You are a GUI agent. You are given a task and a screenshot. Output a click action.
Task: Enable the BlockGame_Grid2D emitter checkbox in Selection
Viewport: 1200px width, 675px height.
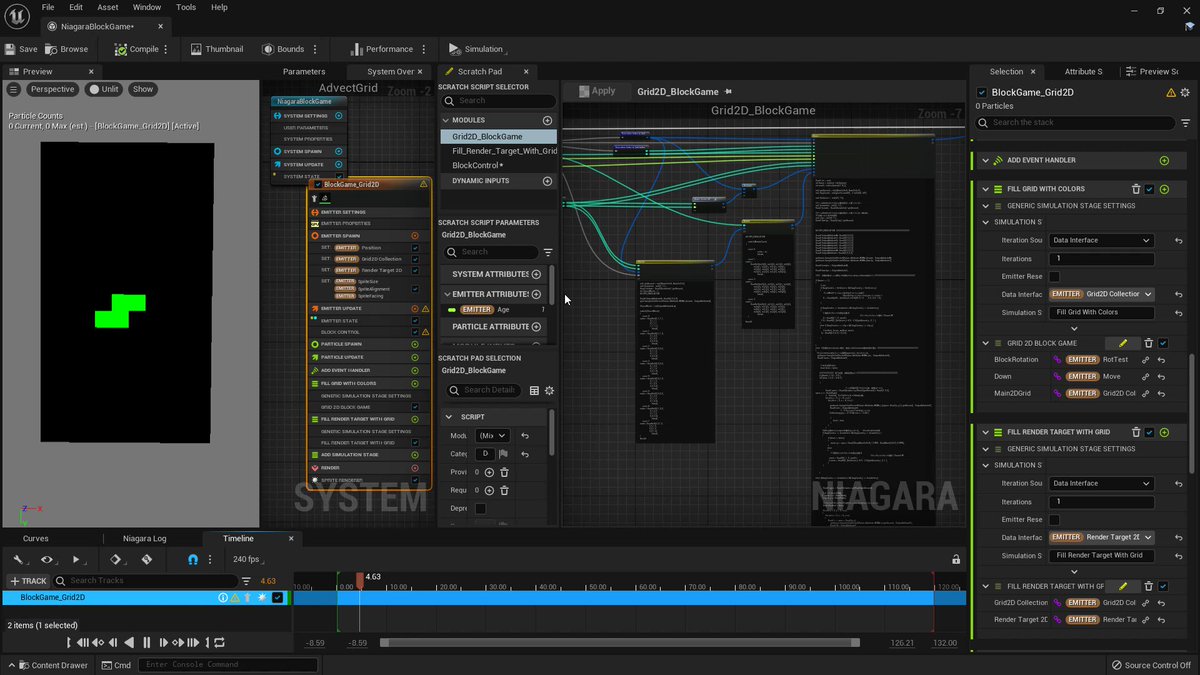coord(981,92)
